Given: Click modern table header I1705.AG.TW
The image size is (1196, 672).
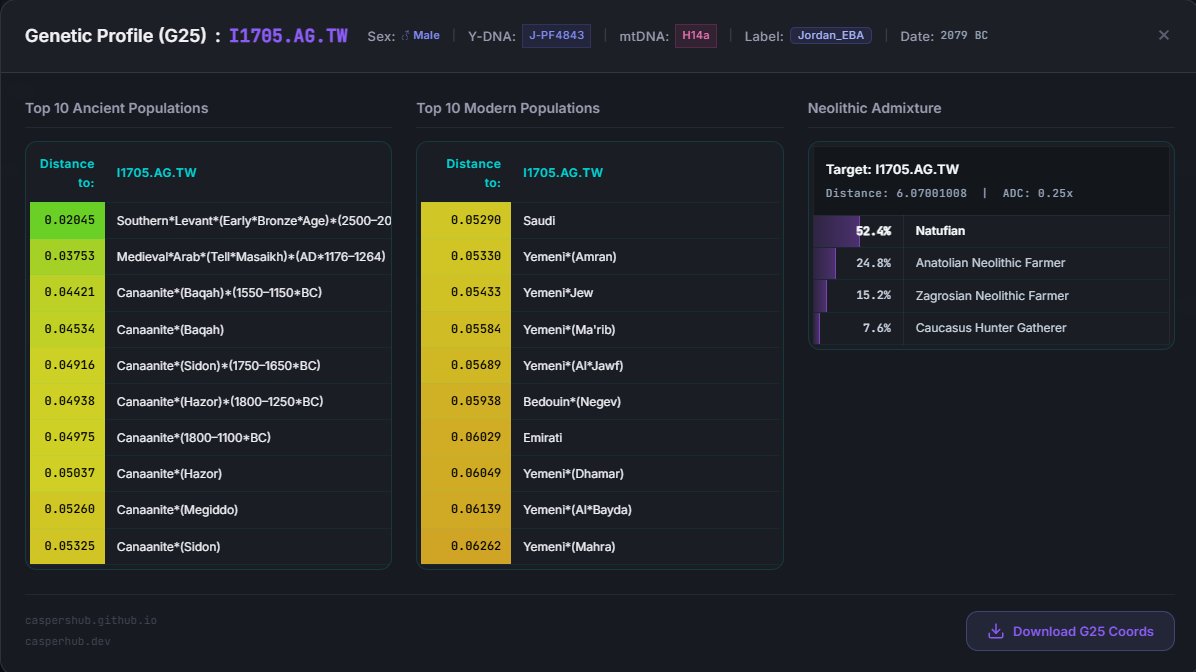Looking at the screenshot, I should [563, 173].
